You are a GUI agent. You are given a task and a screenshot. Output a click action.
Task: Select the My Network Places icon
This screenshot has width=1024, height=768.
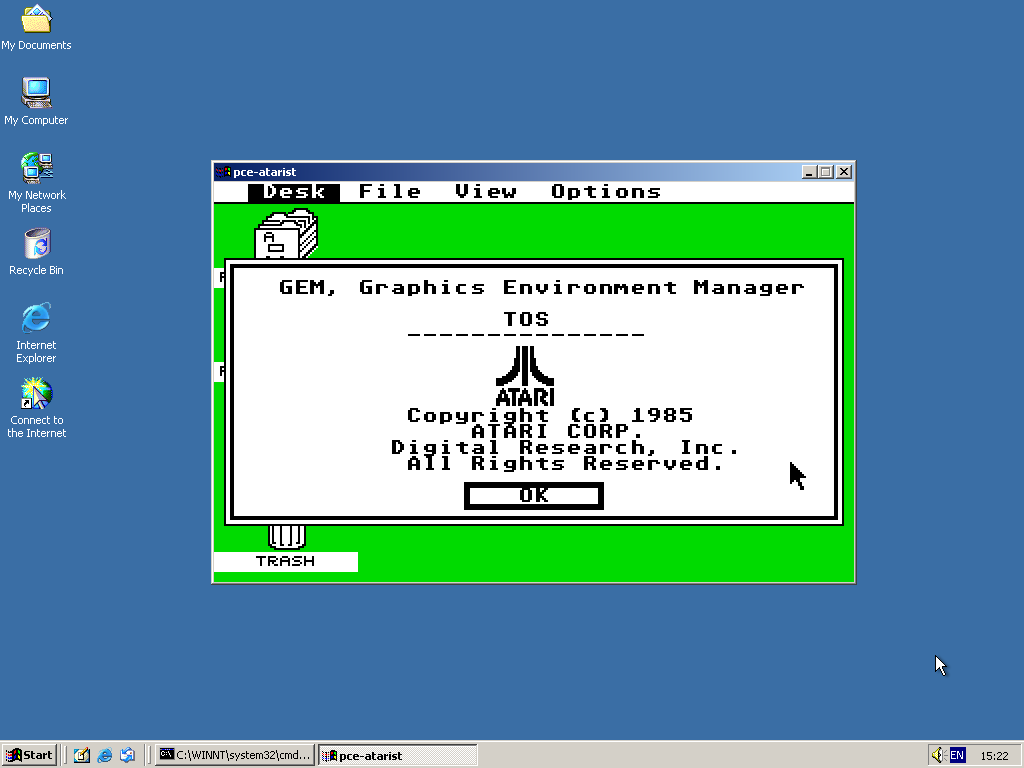37,183
